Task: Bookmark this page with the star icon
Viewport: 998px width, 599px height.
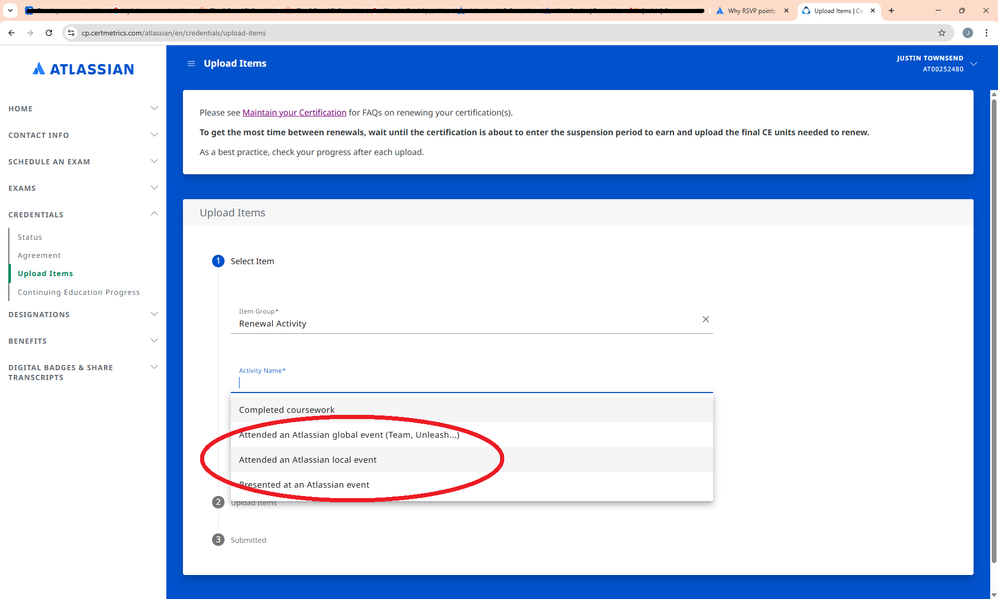Action: [941, 32]
